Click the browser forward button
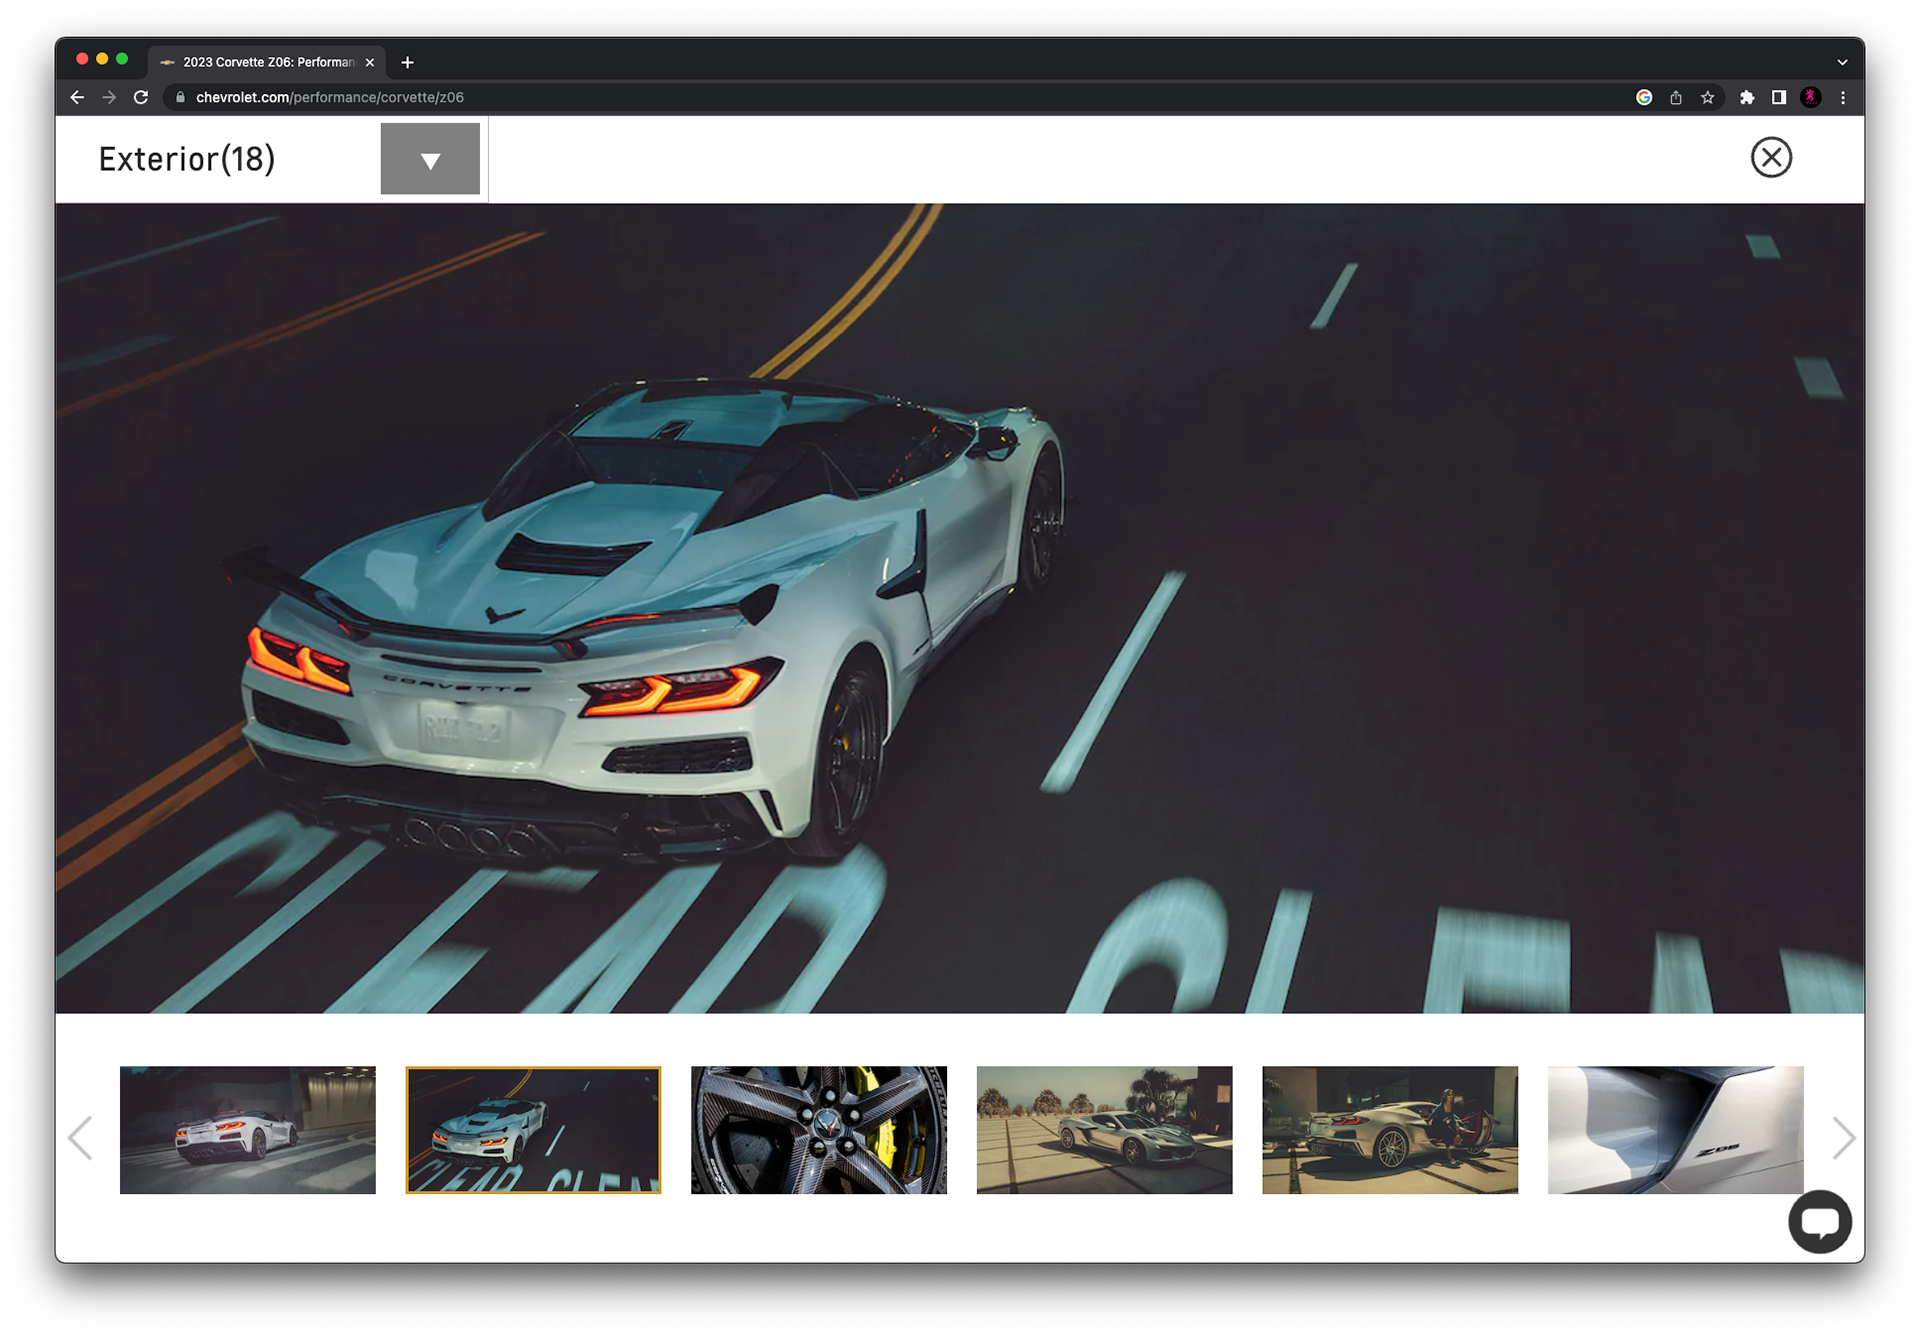Viewport: 1920px width, 1336px height. pos(109,97)
